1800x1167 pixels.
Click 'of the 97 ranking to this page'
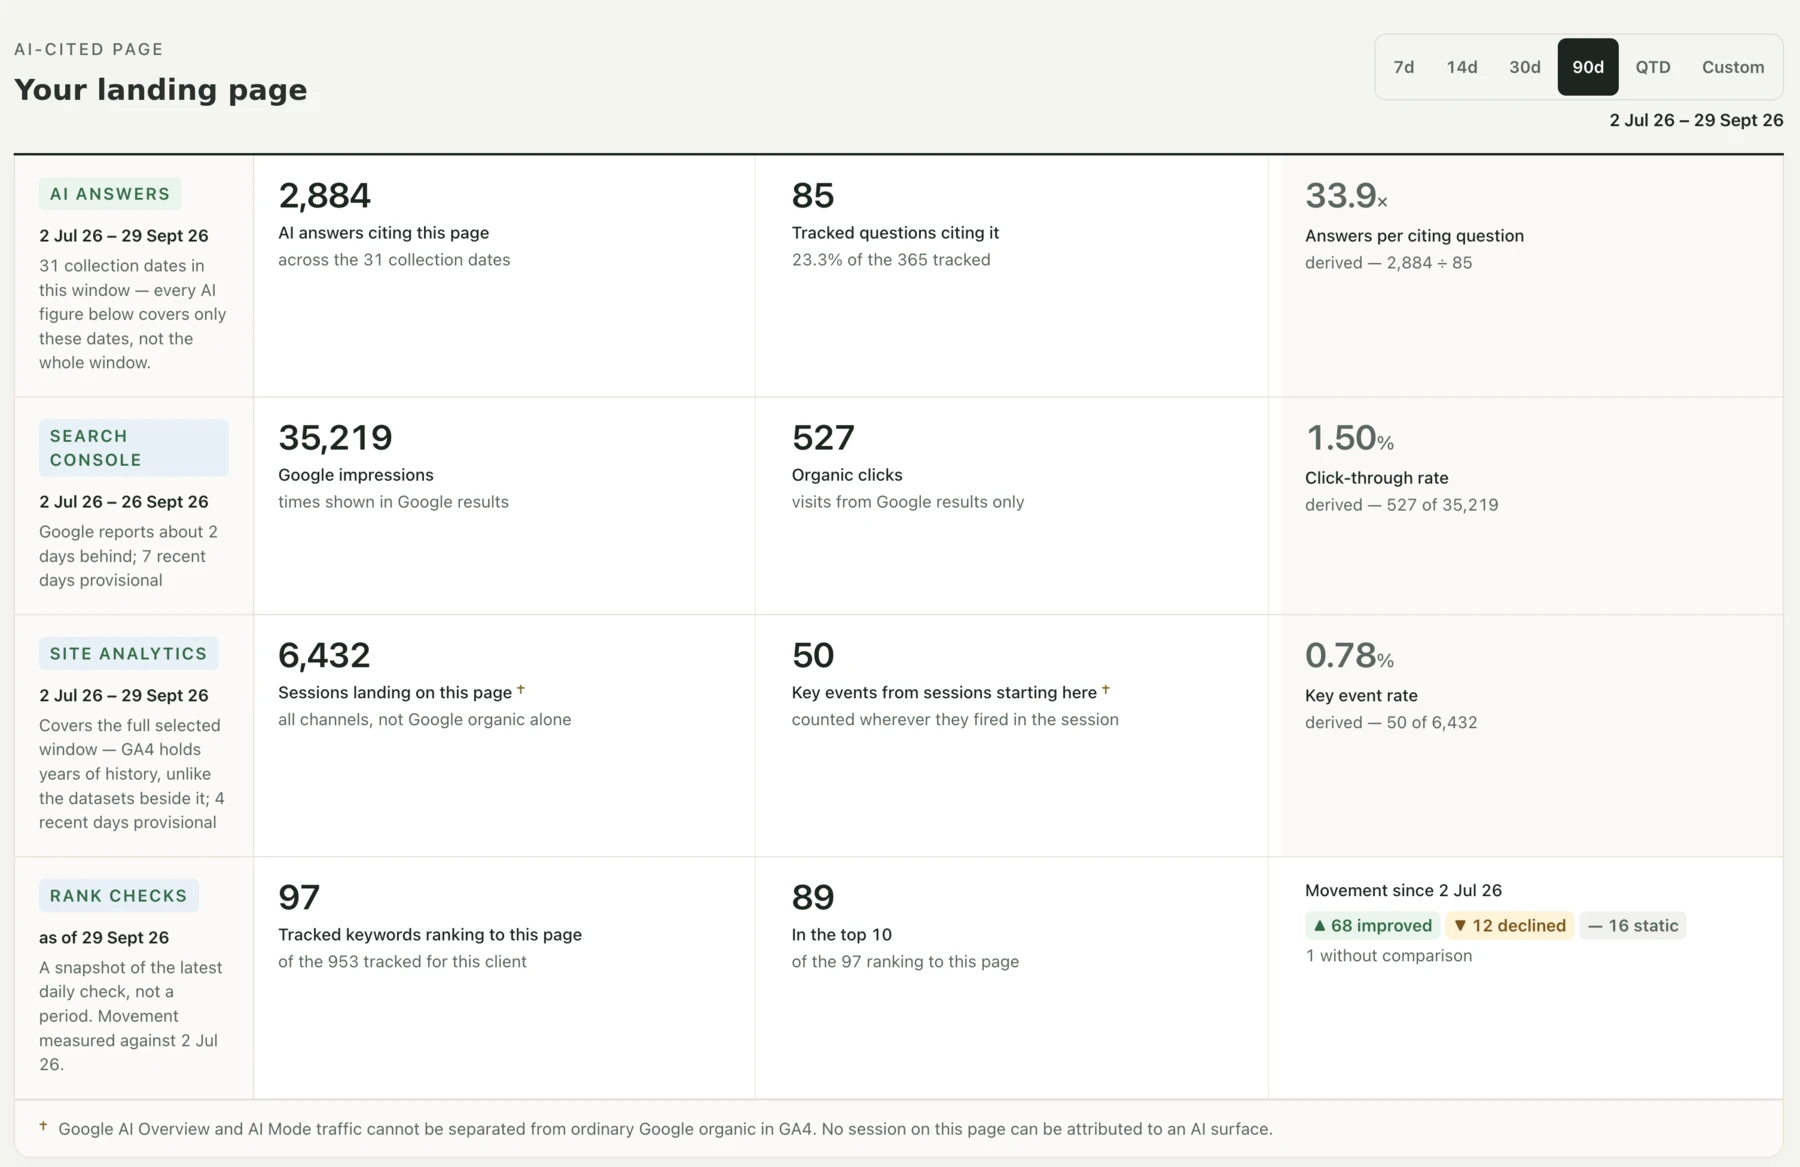905,962
